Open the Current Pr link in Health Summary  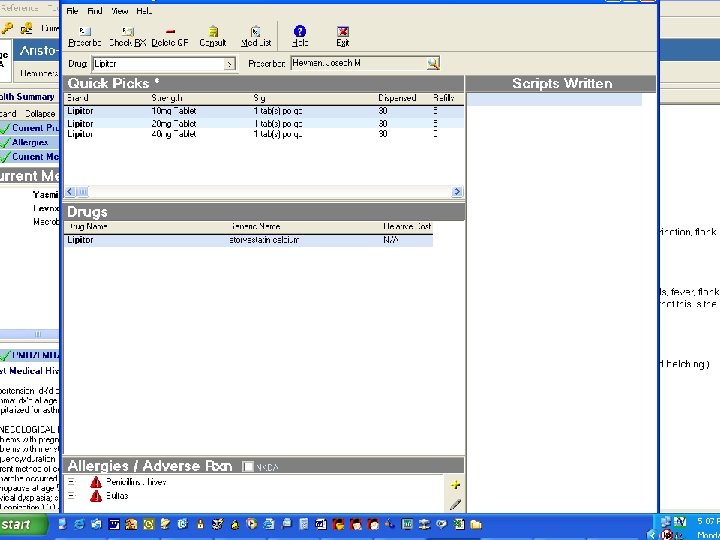35,129
